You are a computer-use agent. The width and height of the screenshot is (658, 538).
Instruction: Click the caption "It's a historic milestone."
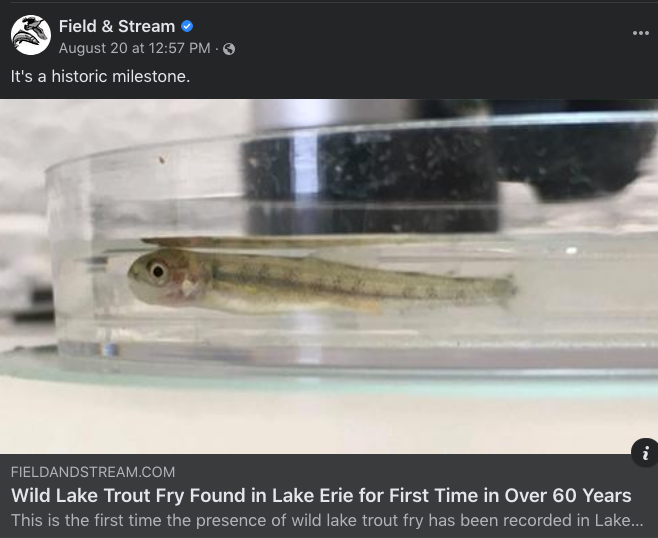click(x=100, y=76)
